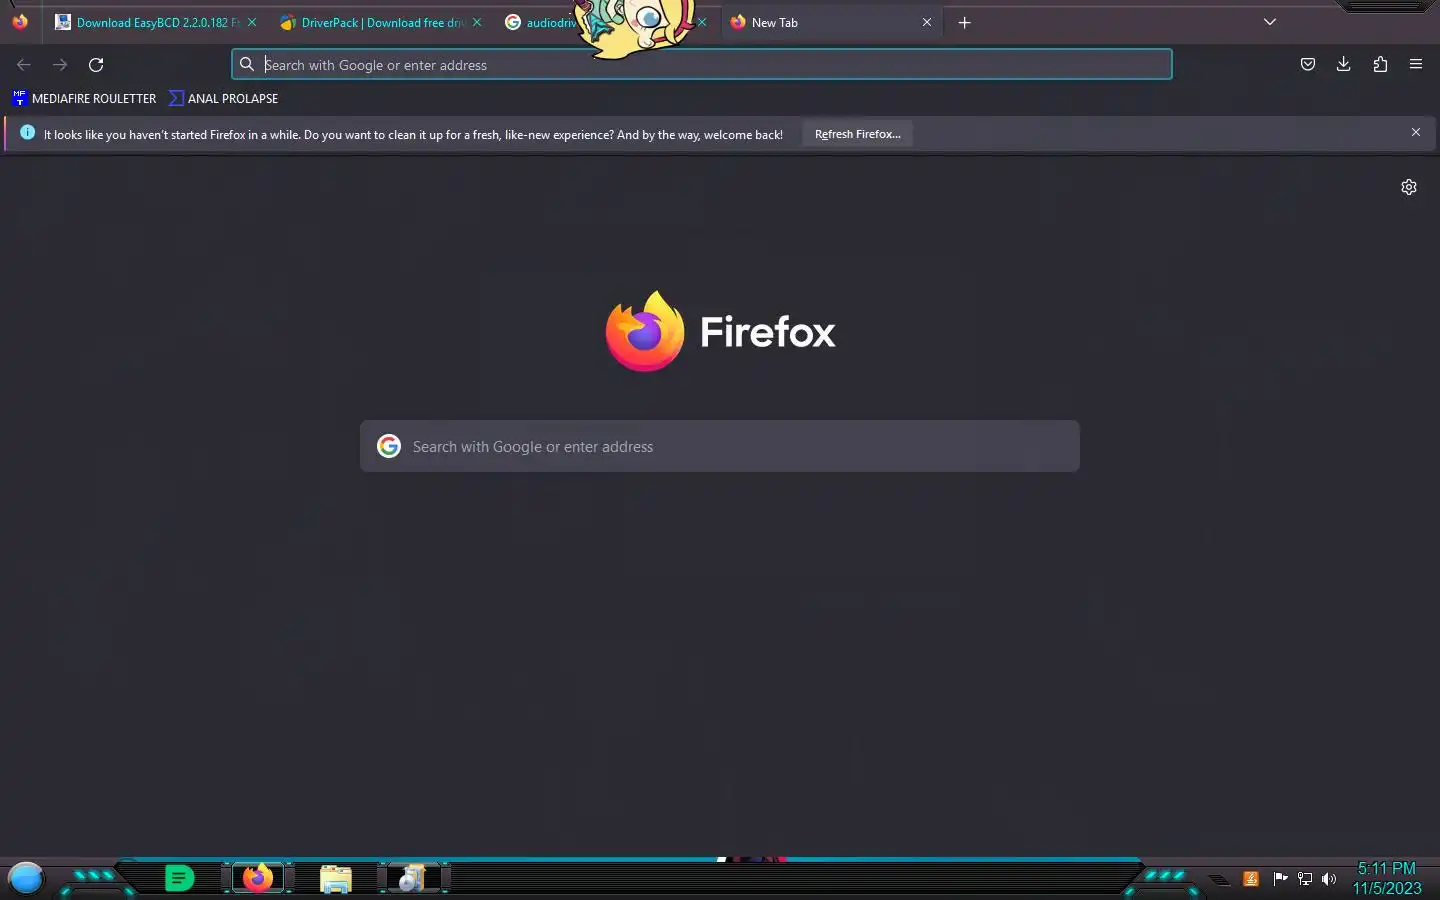Open the green notes app in taskbar
The height and width of the screenshot is (900, 1440).
[179, 879]
